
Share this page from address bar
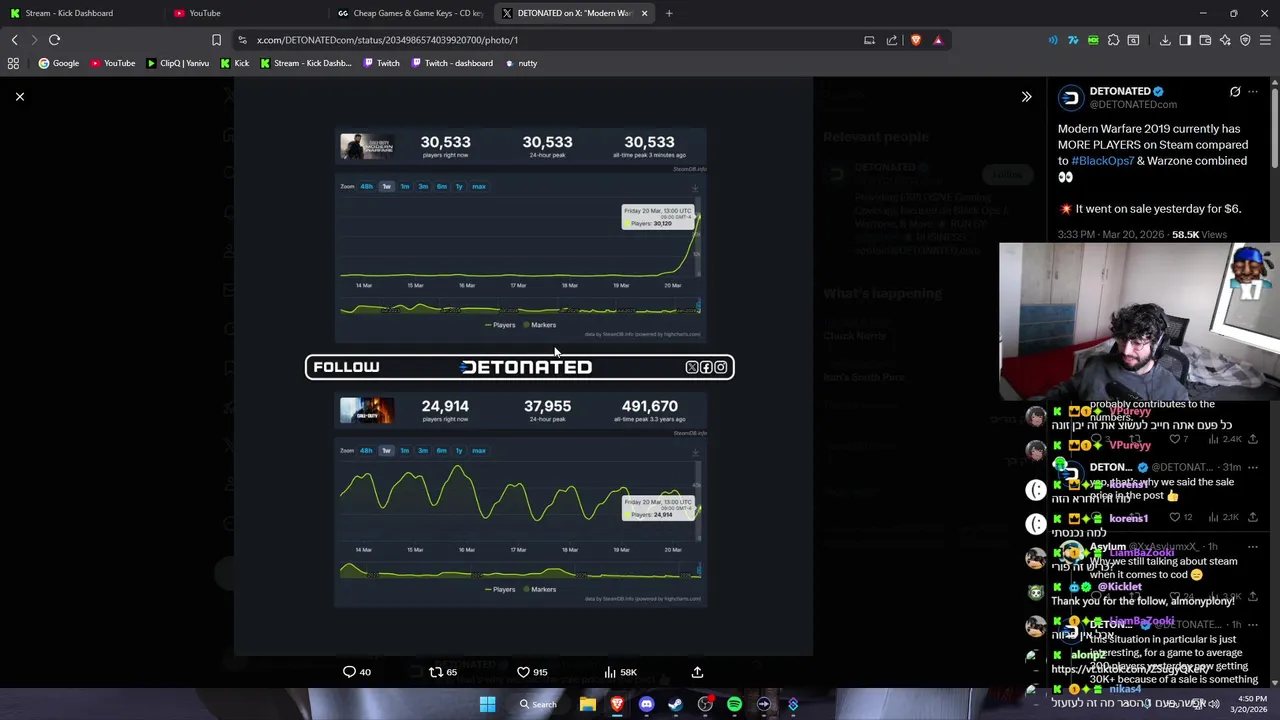(x=892, y=40)
